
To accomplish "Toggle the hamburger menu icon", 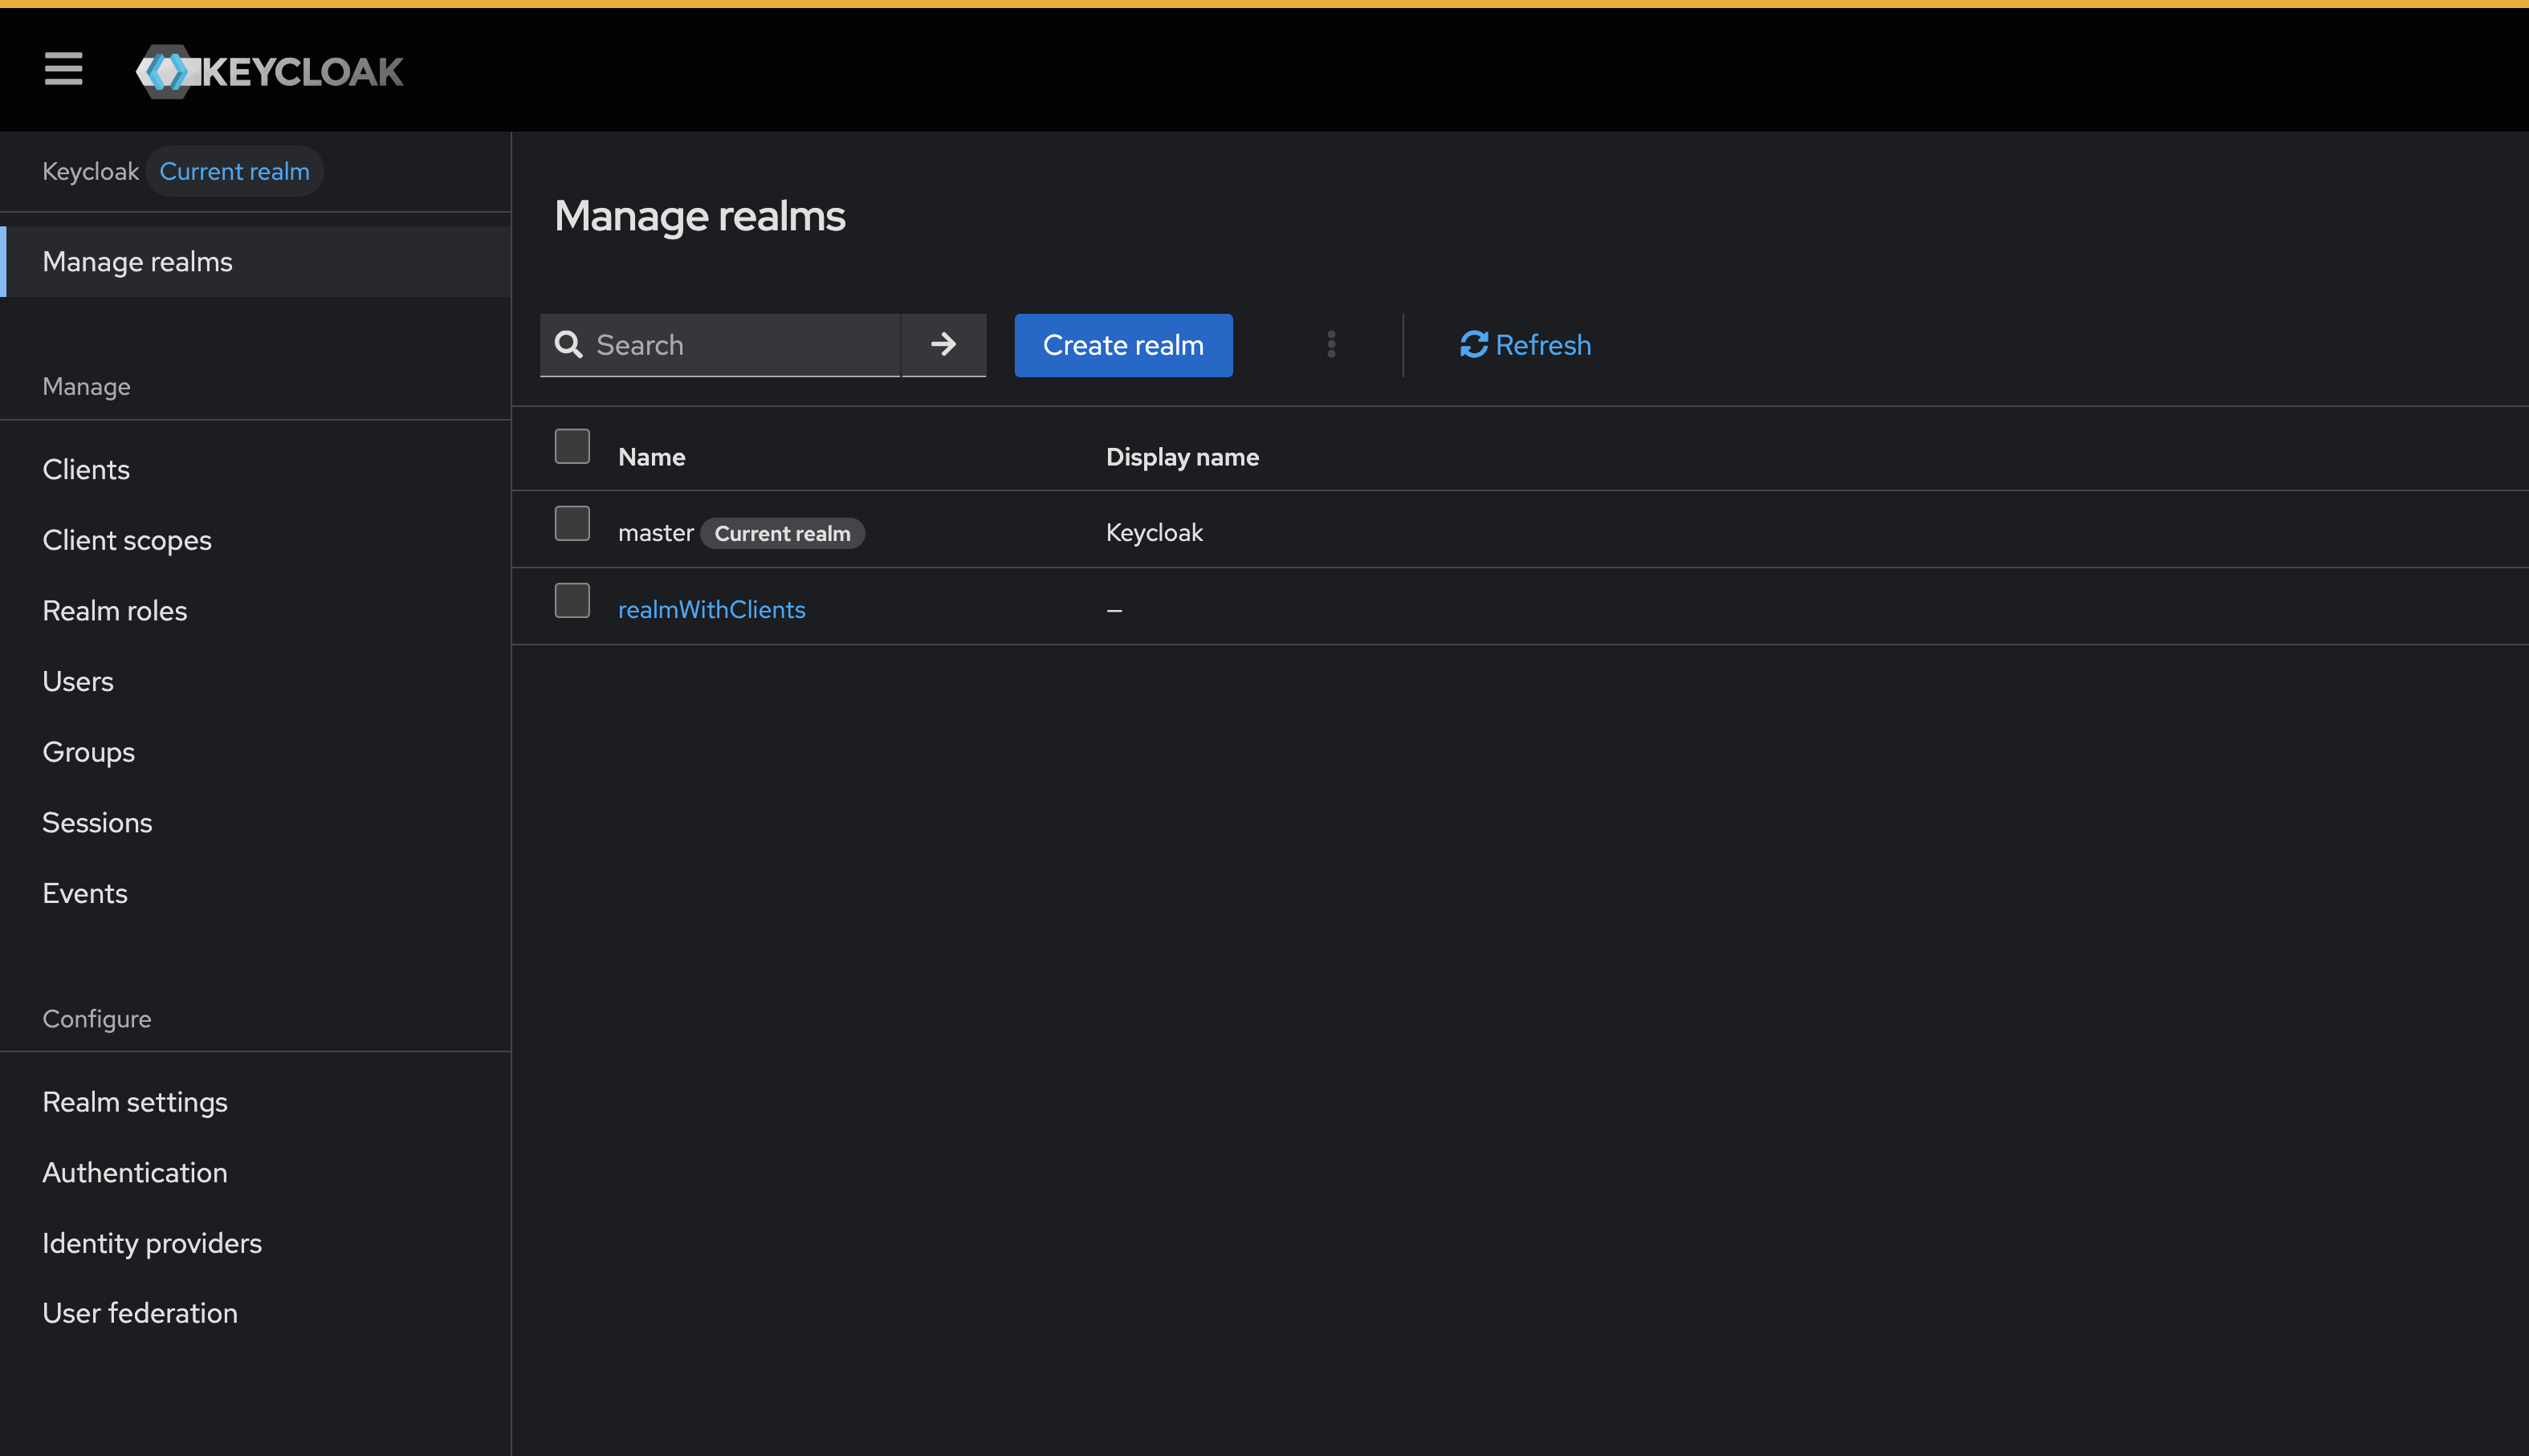I will [x=63, y=69].
